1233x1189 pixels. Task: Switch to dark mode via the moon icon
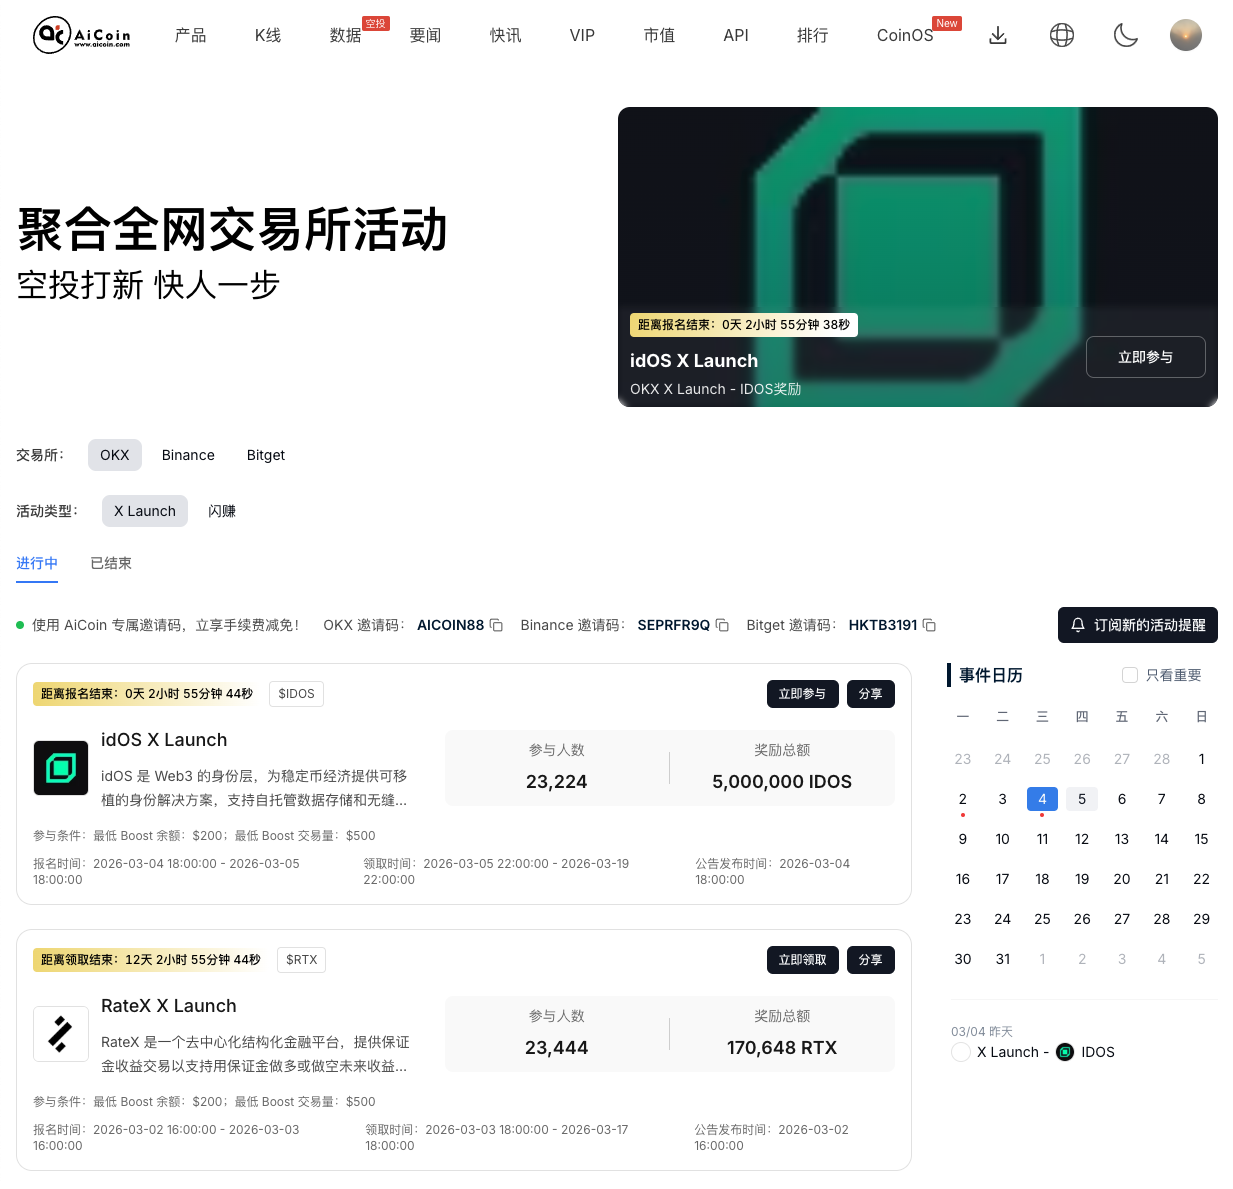pos(1125,34)
